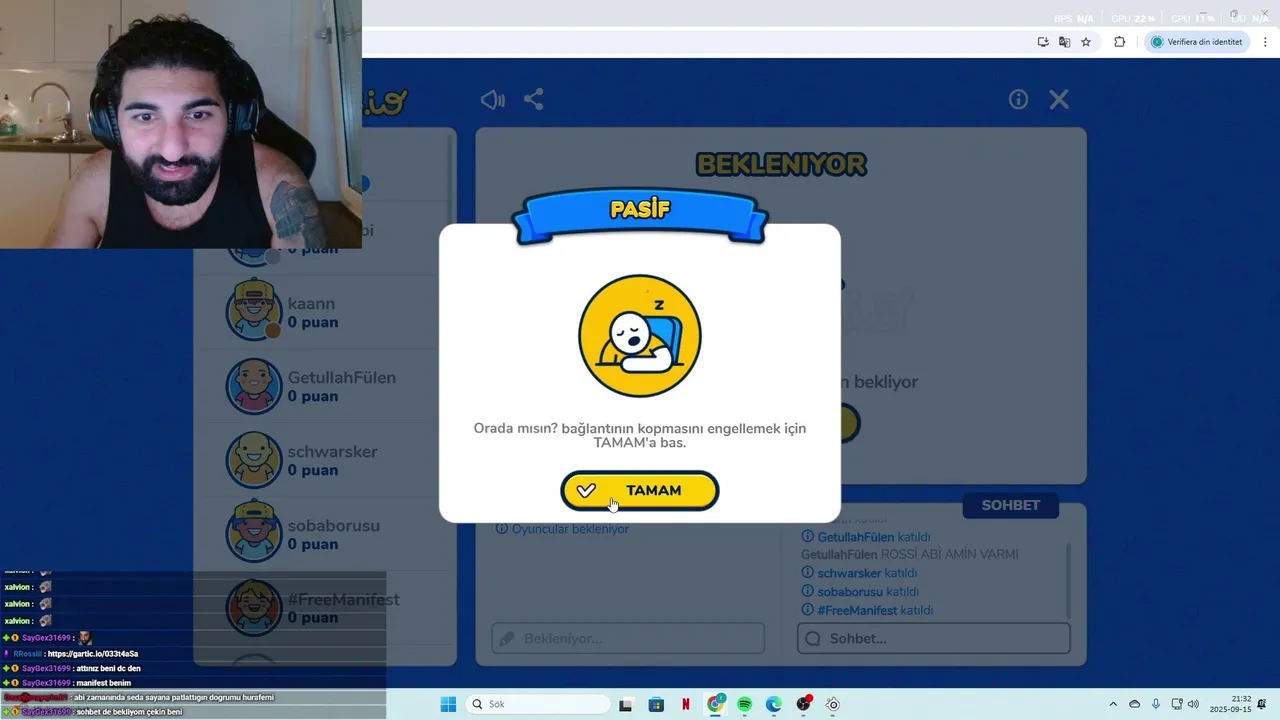Click the 'Verifiera din identitet' profile button
The width and height of the screenshot is (1280, 720).
coord(1196,42)
